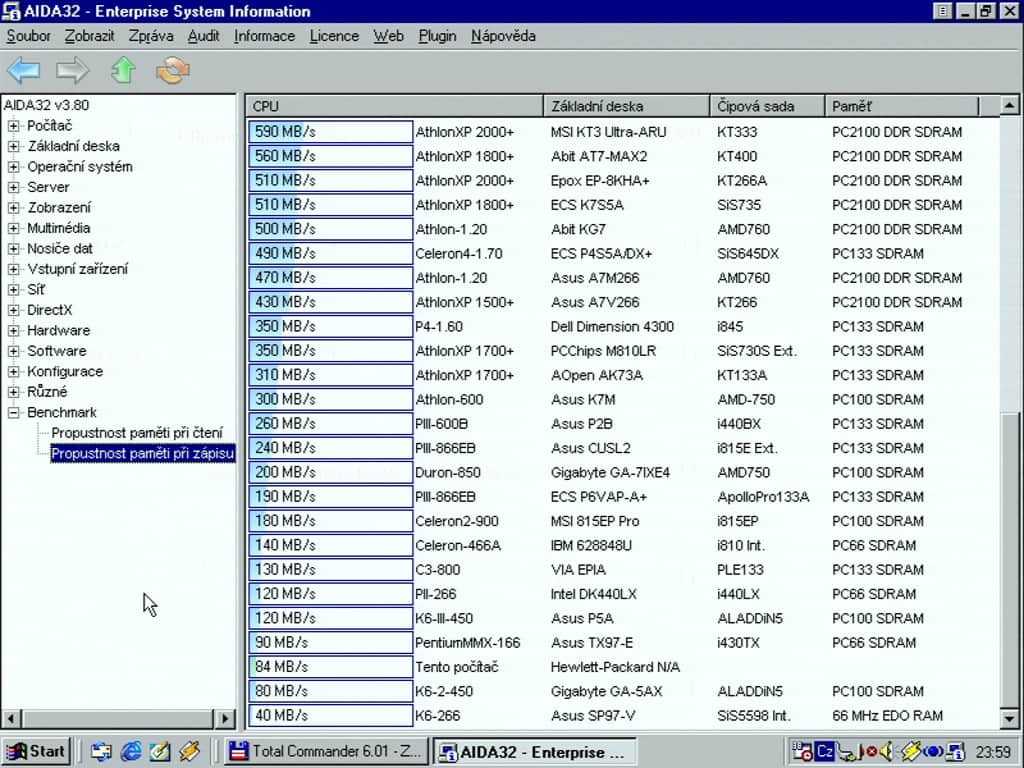Image resolution: width=1024 pixels, height=768 pixels.
Task: Select the AIDA32 v3.80 root node
Action: [x=46, y=105]
